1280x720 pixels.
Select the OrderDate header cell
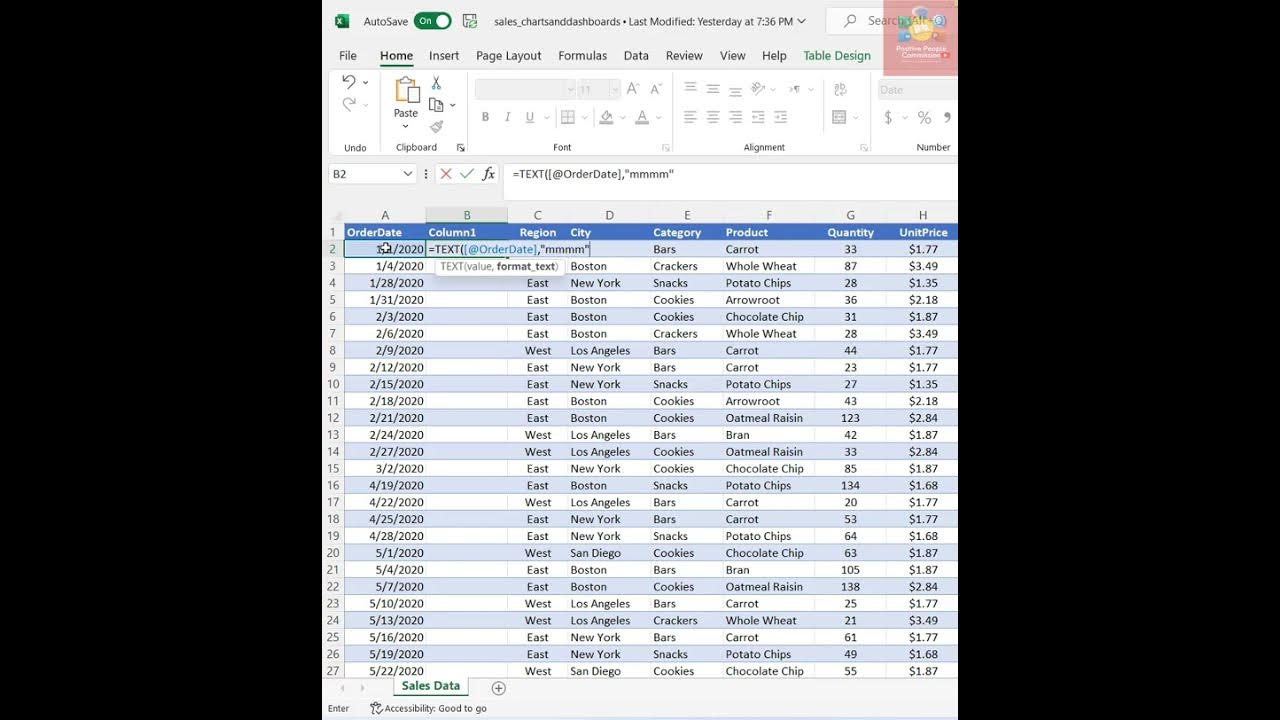(x=385, y=232)
